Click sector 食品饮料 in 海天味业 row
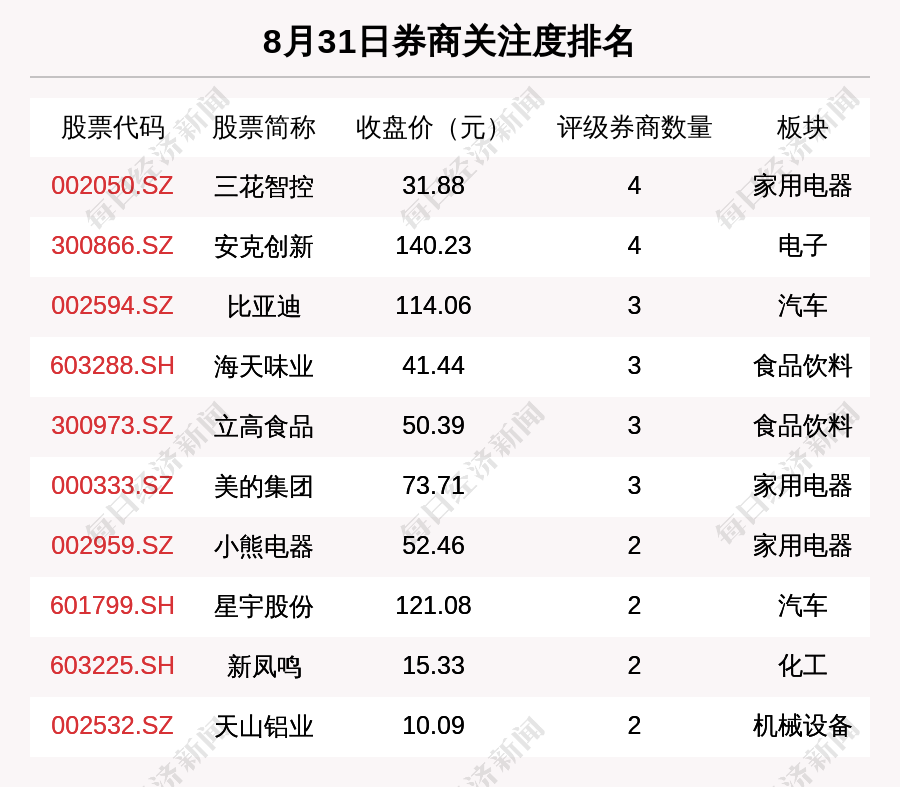900x787 pixels. tap(802, 366)
